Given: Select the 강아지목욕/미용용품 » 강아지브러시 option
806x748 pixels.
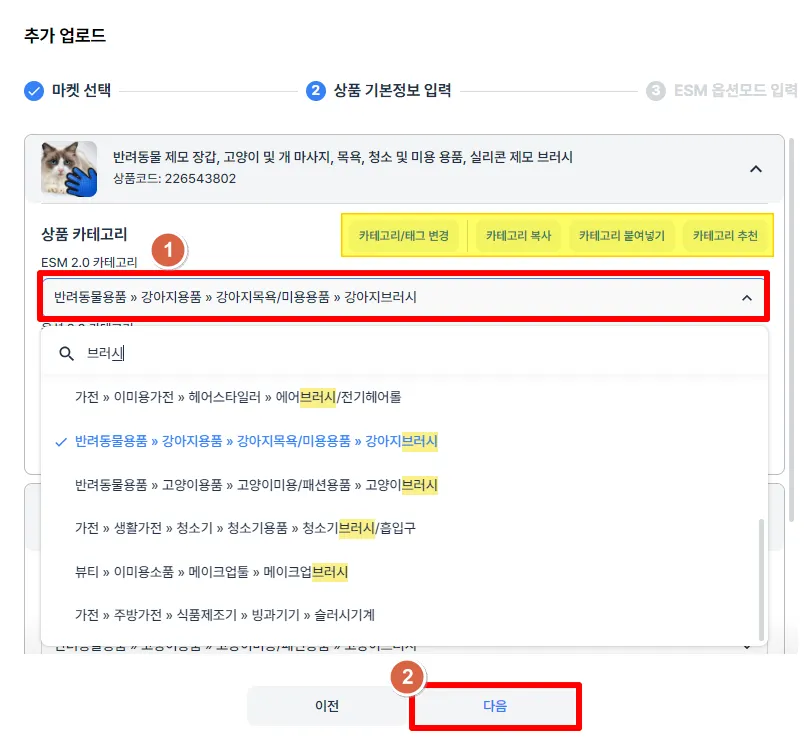Looking at the screenshot, I should tap(404, 442).
